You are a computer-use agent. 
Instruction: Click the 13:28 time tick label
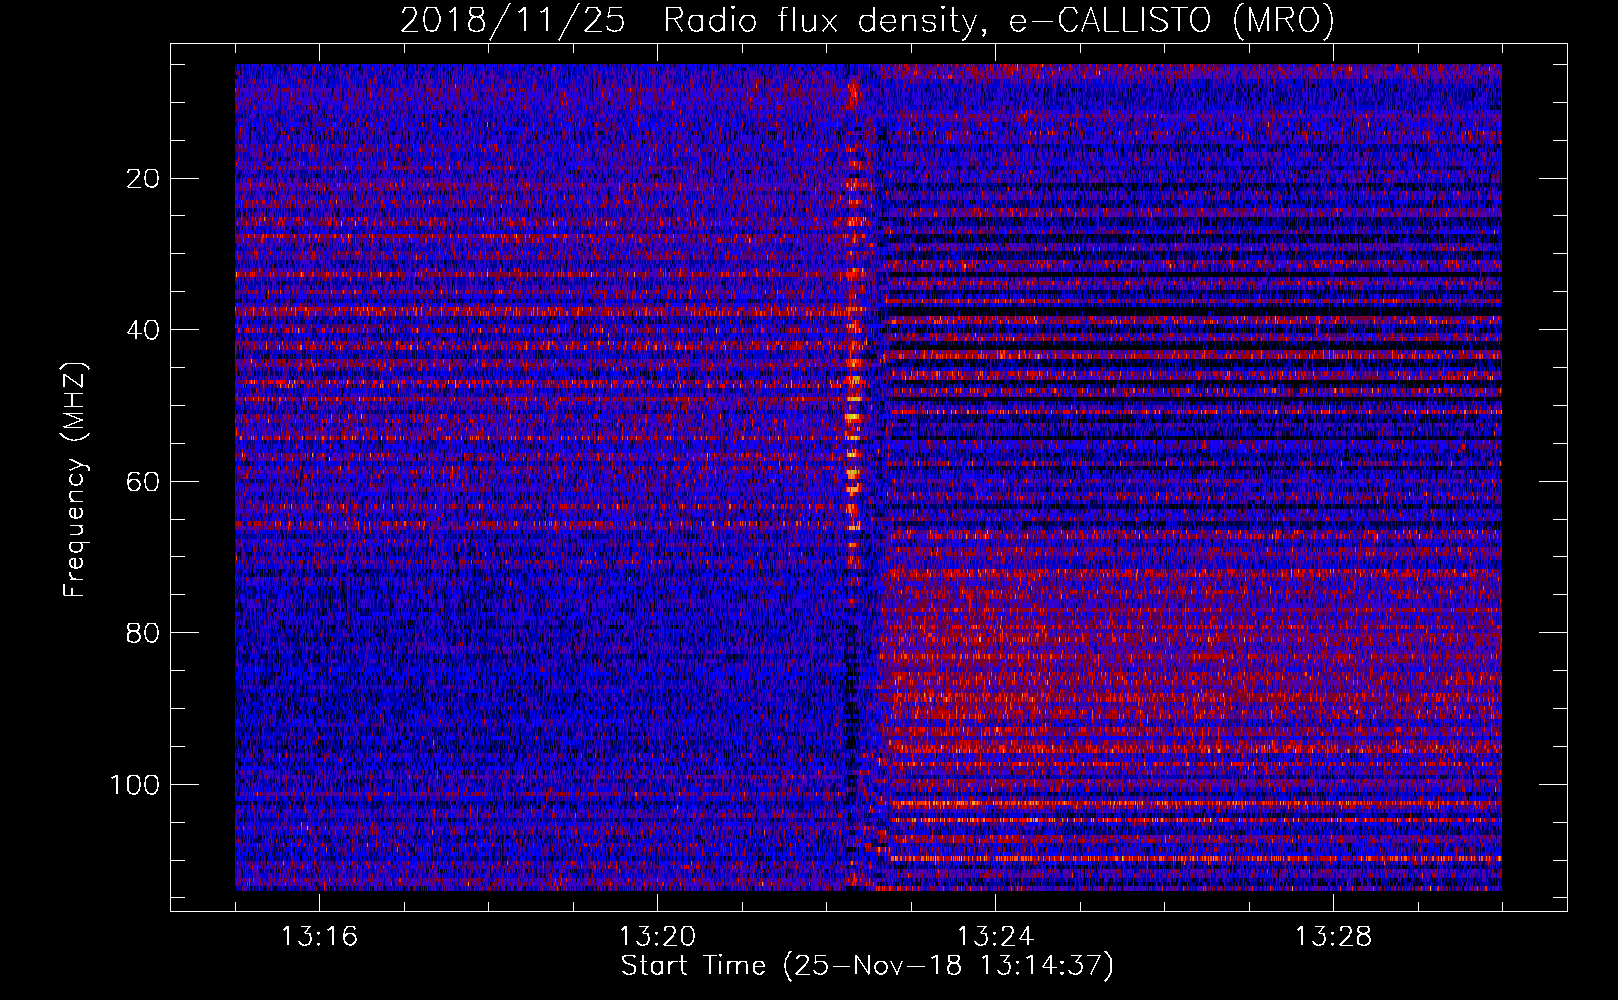click(1333, 937)
